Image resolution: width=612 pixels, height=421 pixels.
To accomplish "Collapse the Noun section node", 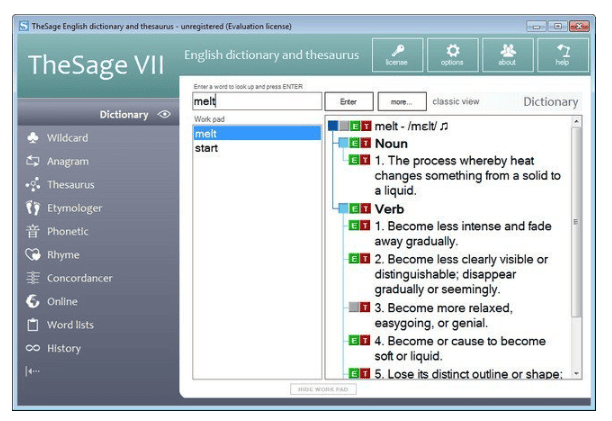I will click(x=343, y=143).
